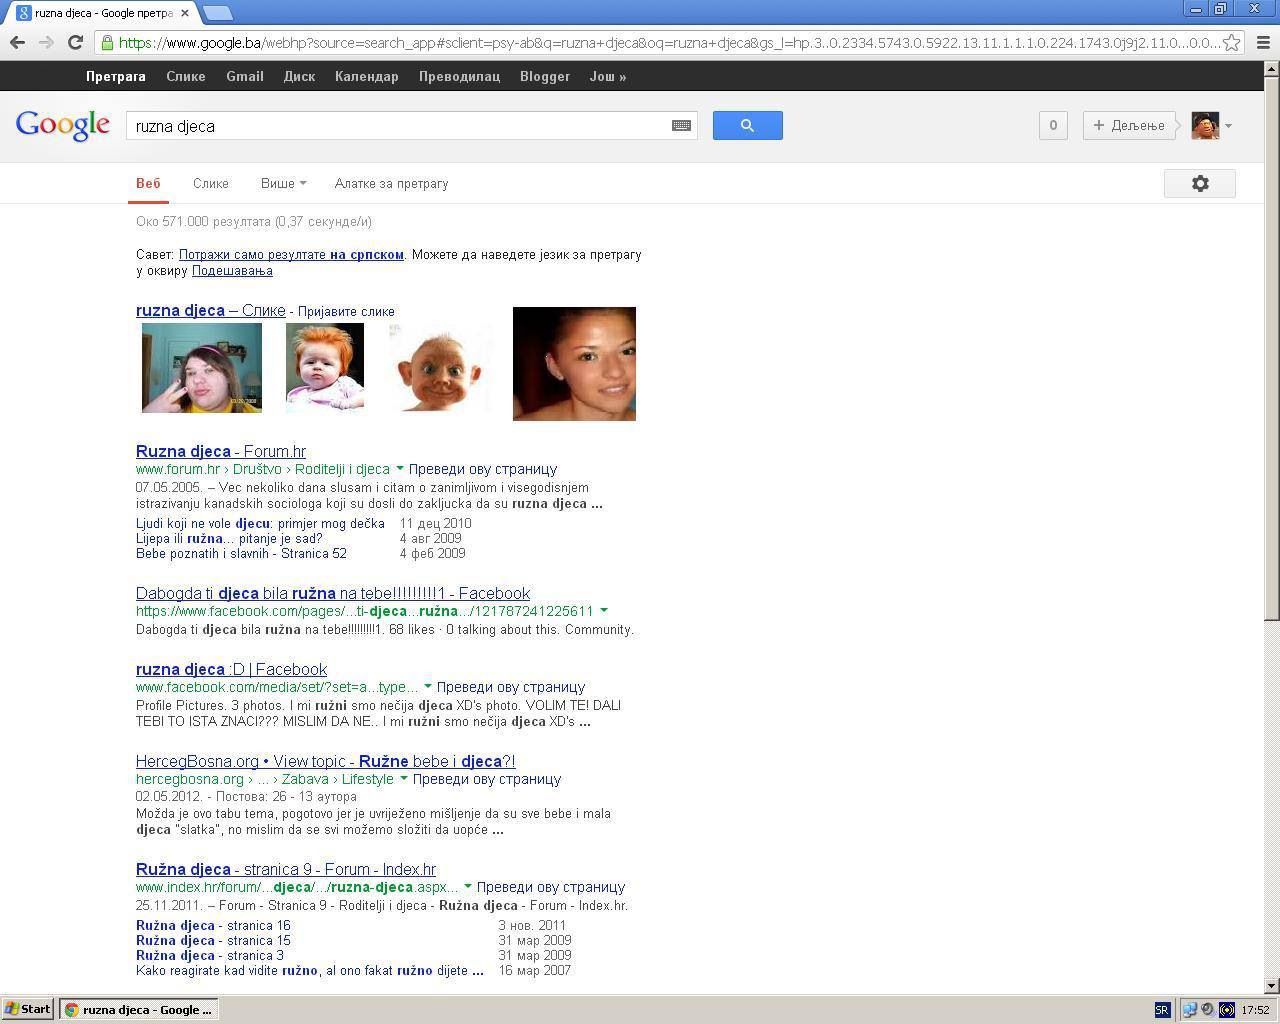The width and height of the screenshot is (1280, 1024).
Task: Reload the page with the refresh icon
Action: (75, 42)
